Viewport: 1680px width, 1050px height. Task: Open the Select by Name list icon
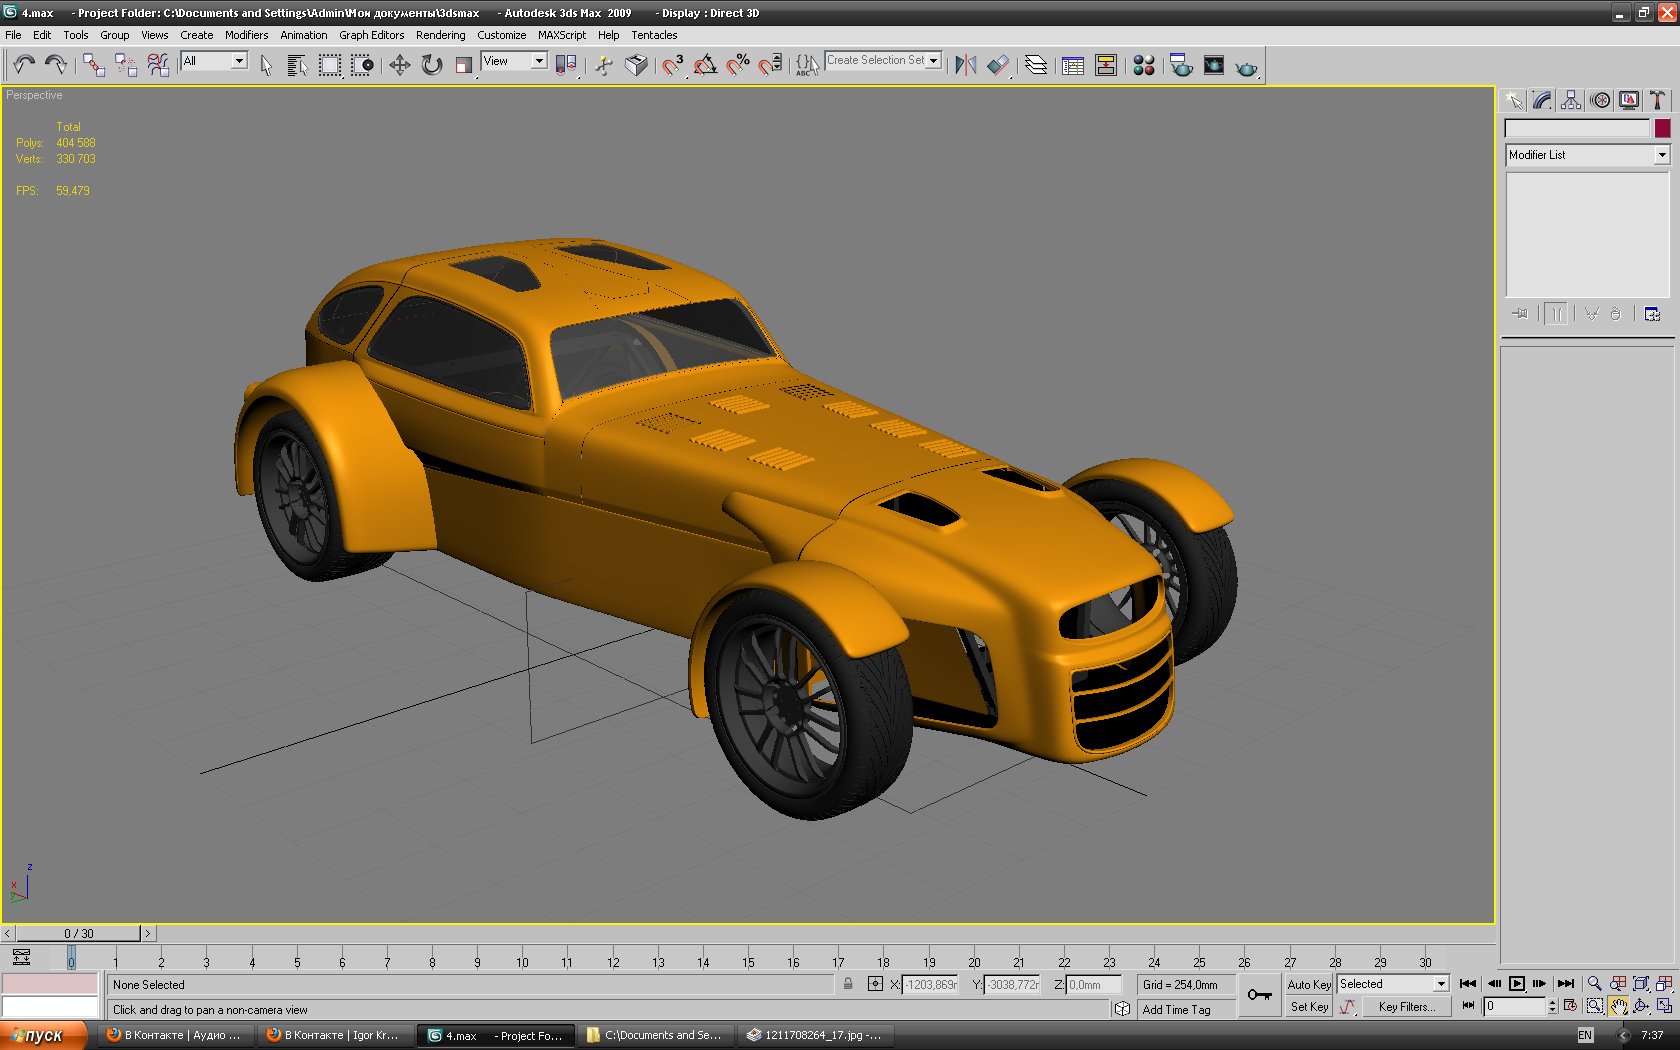click(x=297, y=65)
